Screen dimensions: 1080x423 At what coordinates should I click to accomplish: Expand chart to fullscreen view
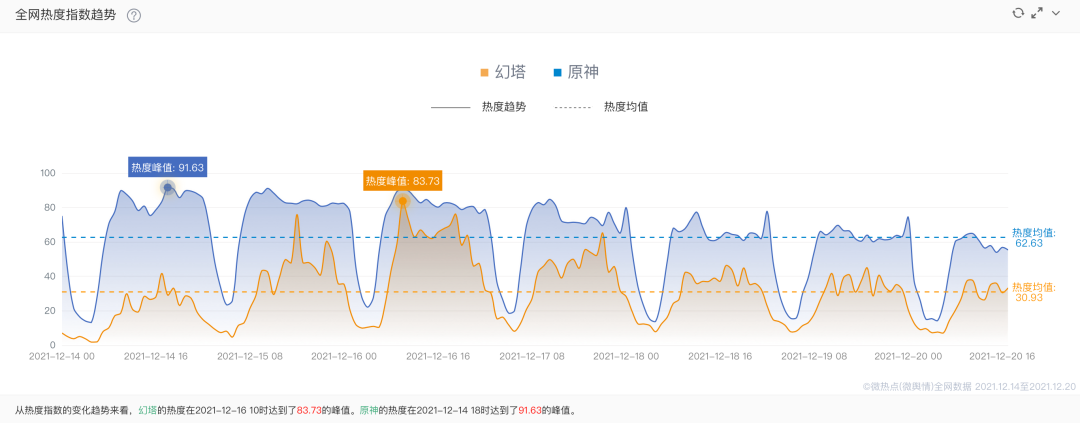tap(1037, 13)
